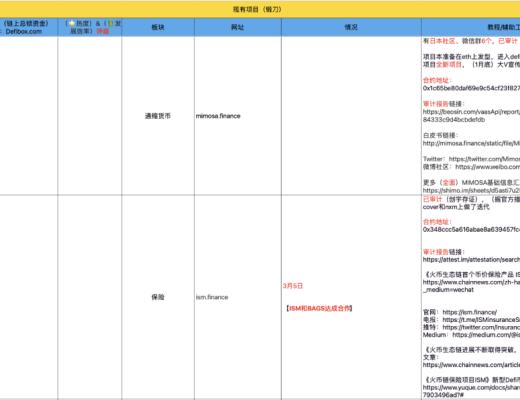Open the twitter.com Insurance link
Image resolution: width=520 pixels, height=400 pixels.
(481, 327)
